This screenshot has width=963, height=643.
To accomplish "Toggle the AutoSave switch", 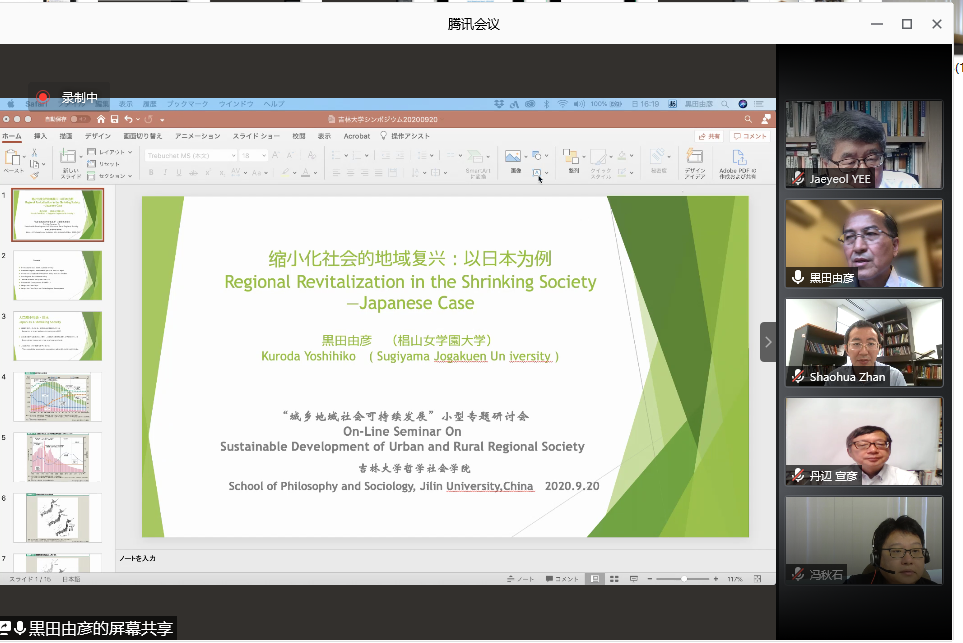I will pos(78,119).
